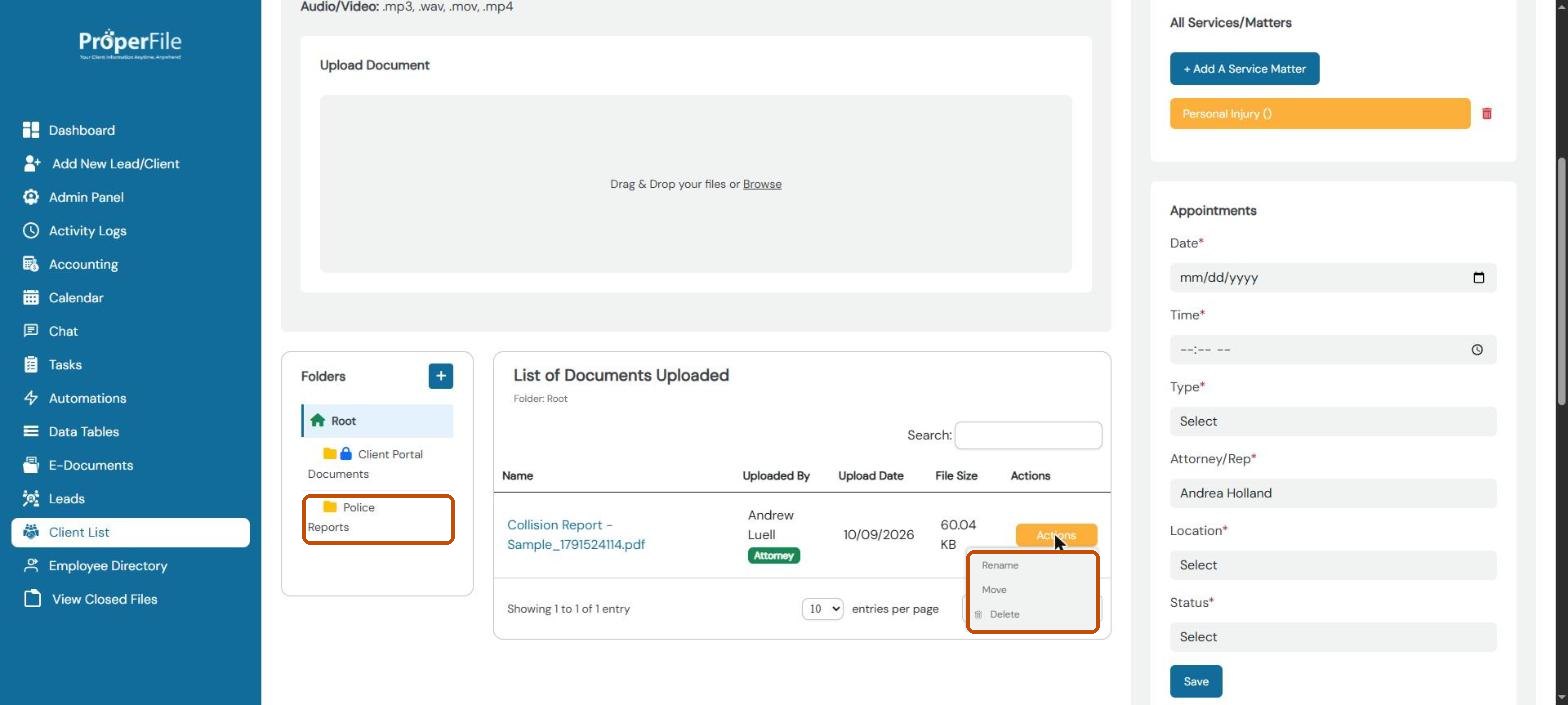The image size is (1568, 705).
Task: Click the Chat bubble icon
Action: pos(31,331)
